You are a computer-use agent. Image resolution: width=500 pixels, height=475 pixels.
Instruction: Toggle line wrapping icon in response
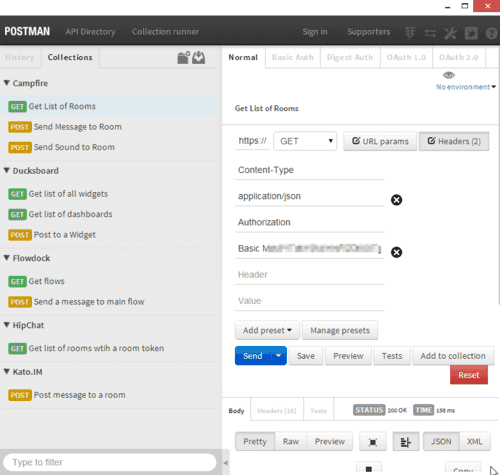tap(406, 442)
